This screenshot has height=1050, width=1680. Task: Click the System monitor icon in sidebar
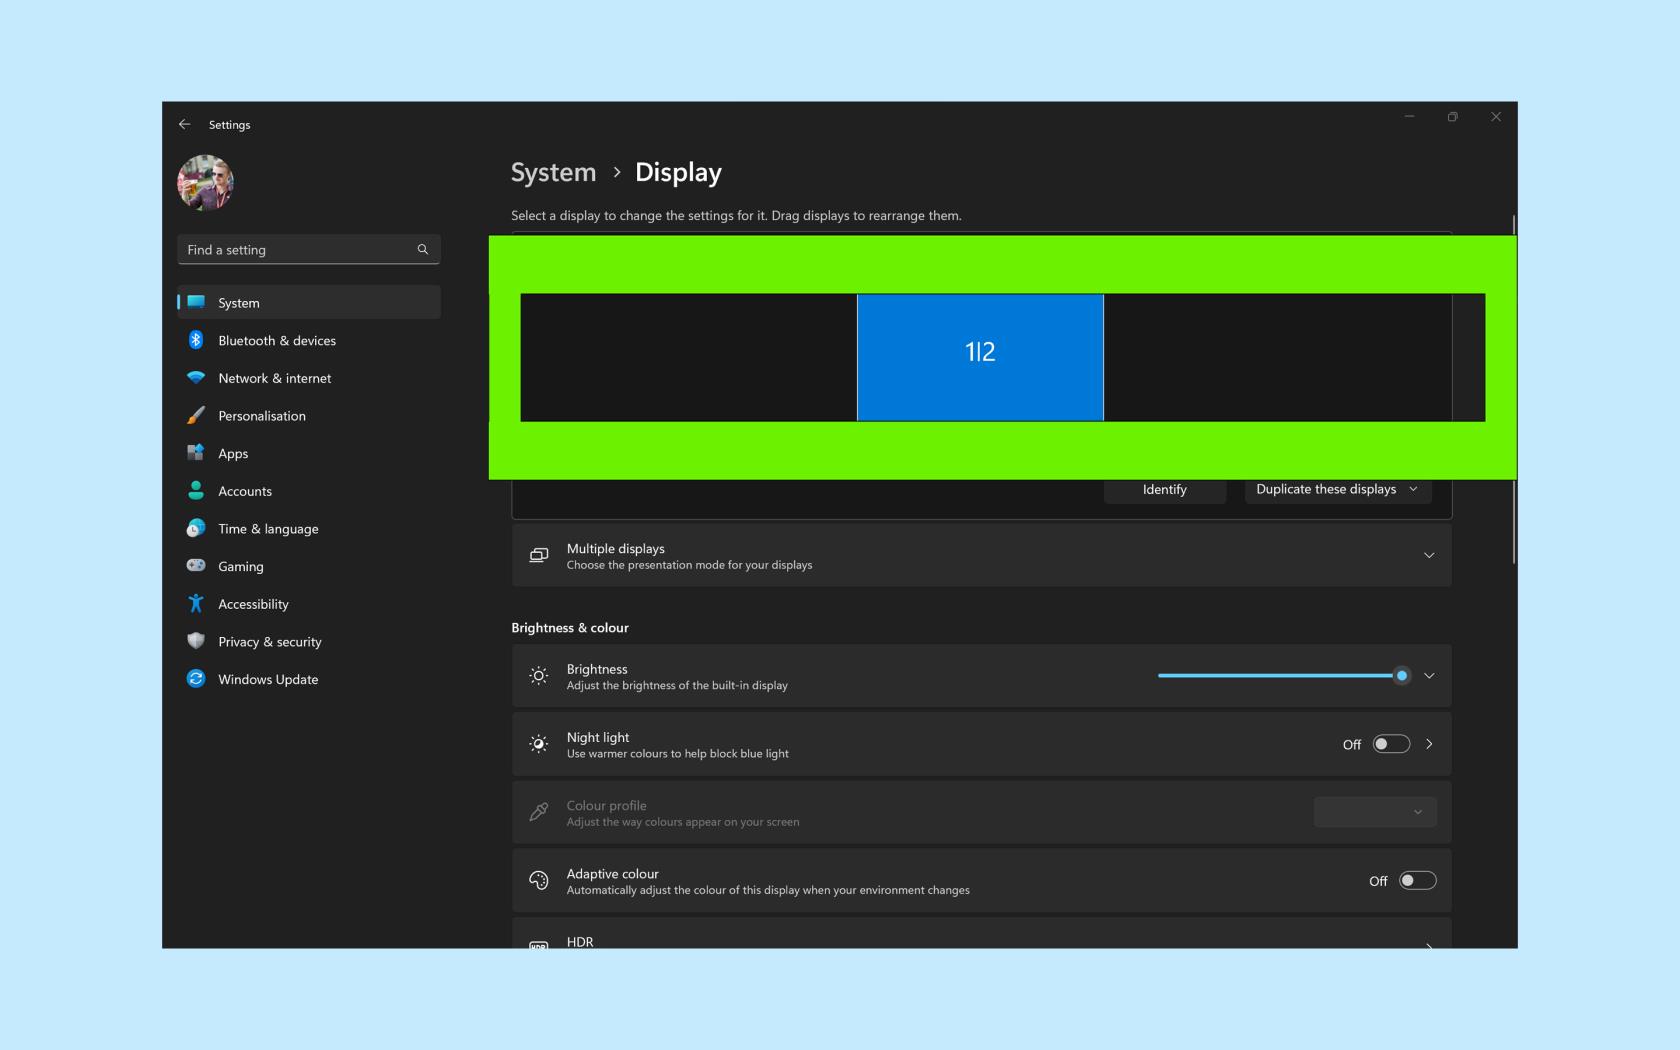click(x=196, y=302)
